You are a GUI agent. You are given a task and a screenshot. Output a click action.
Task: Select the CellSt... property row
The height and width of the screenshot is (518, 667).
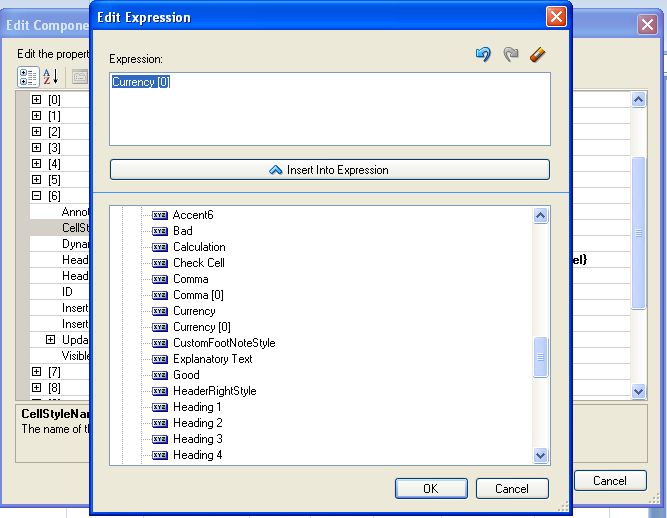pos(60,228)
